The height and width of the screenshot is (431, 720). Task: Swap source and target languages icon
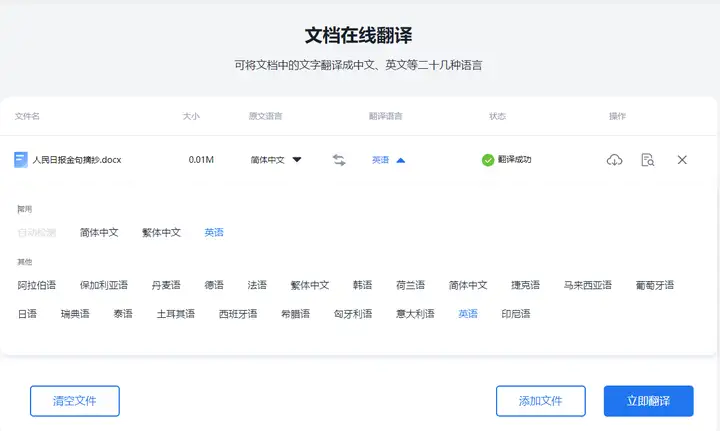[x=339, y=160]
